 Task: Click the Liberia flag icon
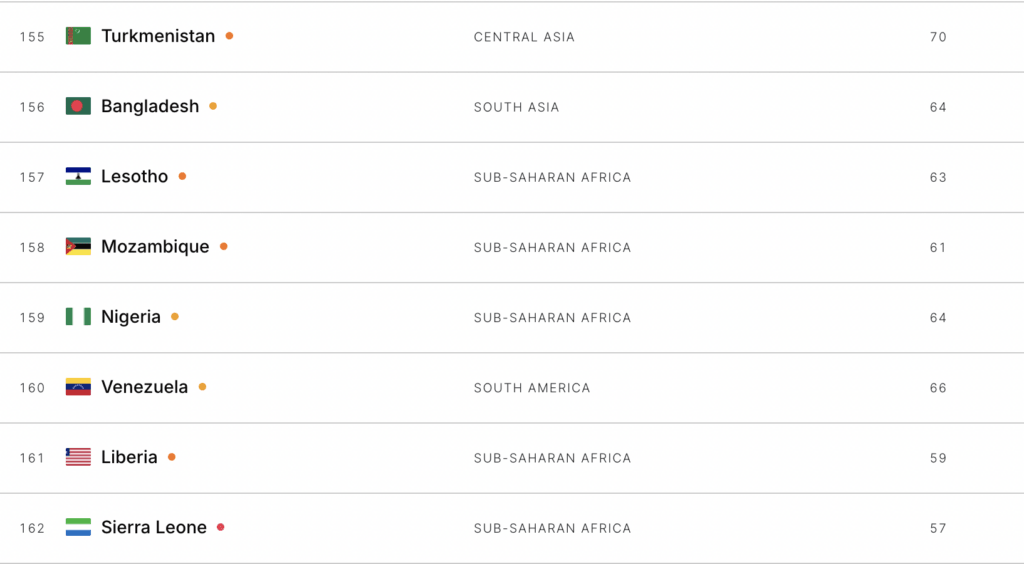(78, 457)
